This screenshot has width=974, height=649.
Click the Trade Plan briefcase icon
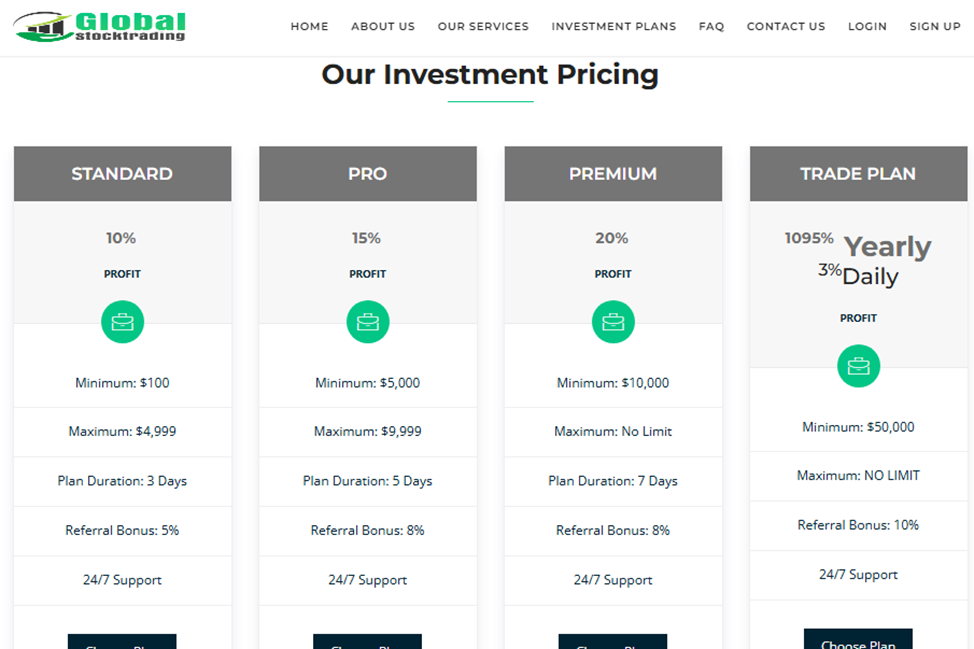point(858,366)
